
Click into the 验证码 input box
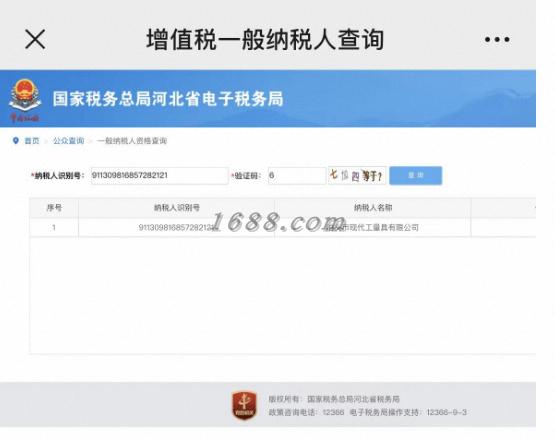297,176
